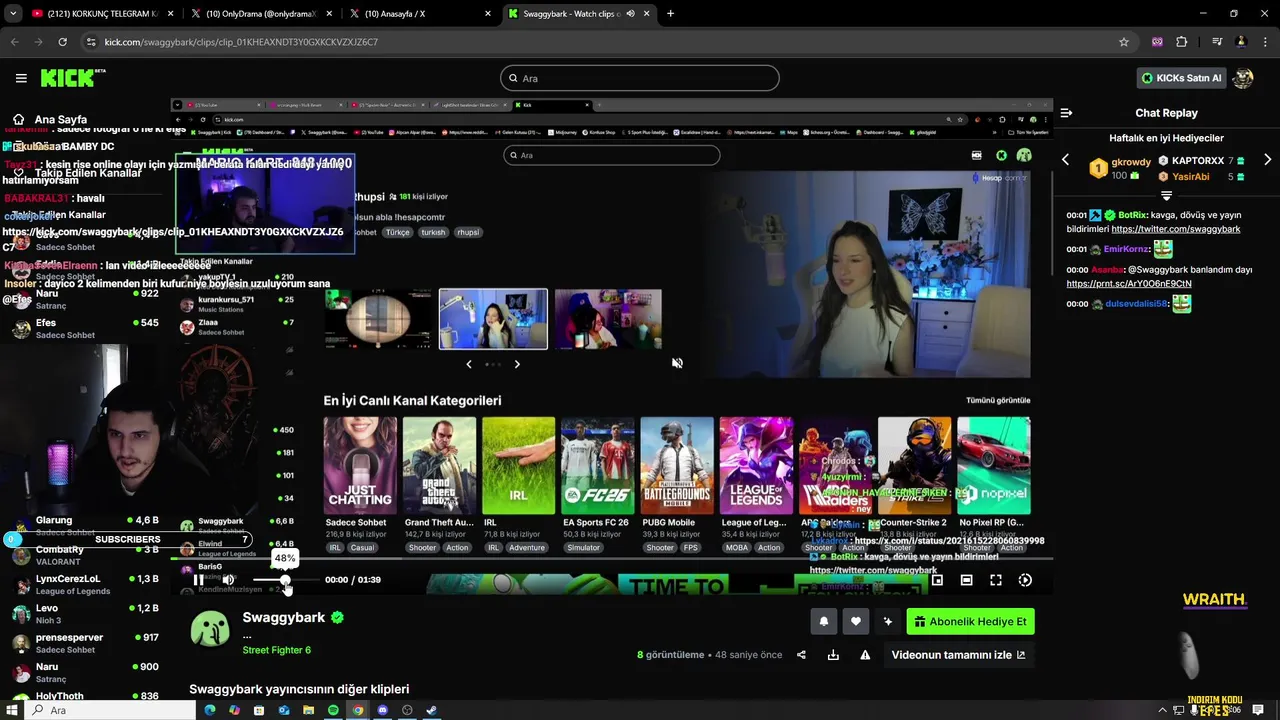
Task: Open the Street Fighter 6 category link
Action: [x=276, y=650]
